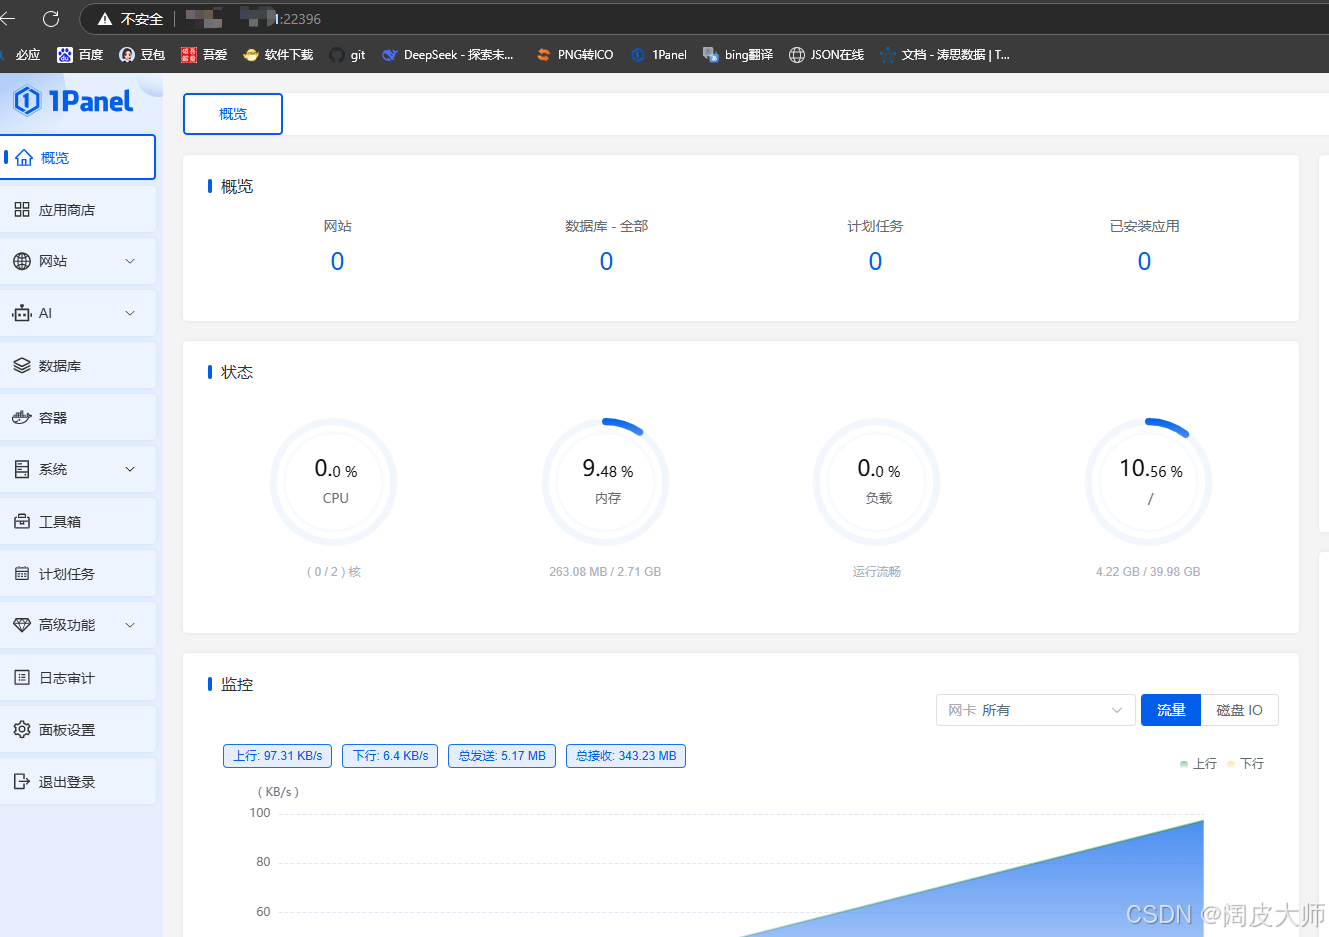Switch monitor chart to 磁盘 IO
The height and width of the screenshot is (937, 1329).
1239,710
